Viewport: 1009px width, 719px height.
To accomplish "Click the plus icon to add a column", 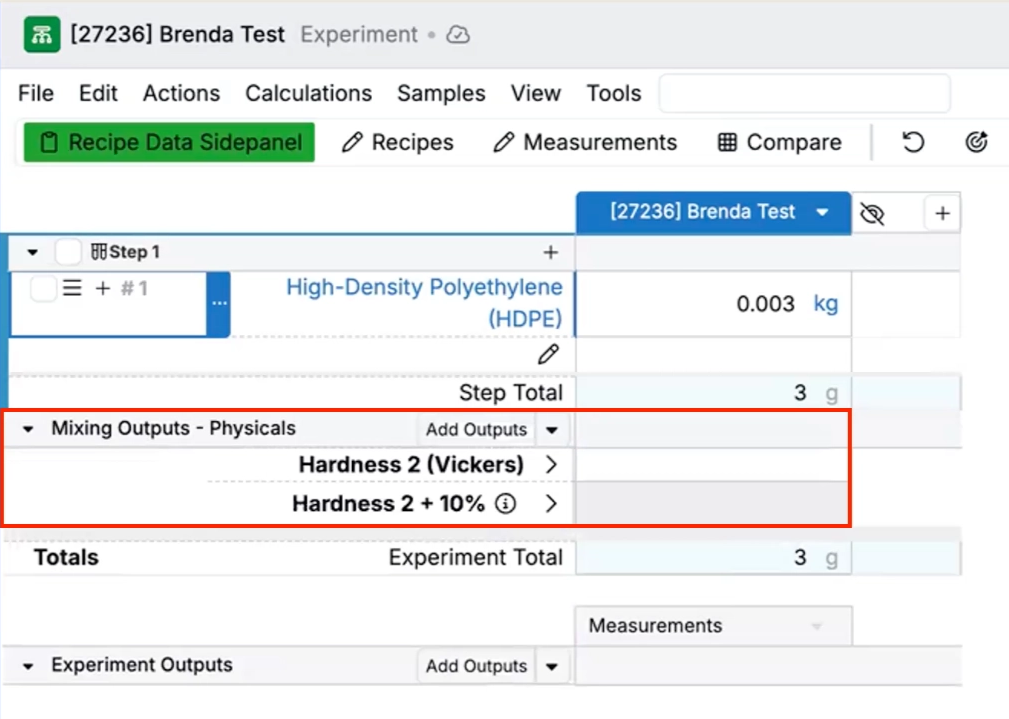I will click(942, 213).
